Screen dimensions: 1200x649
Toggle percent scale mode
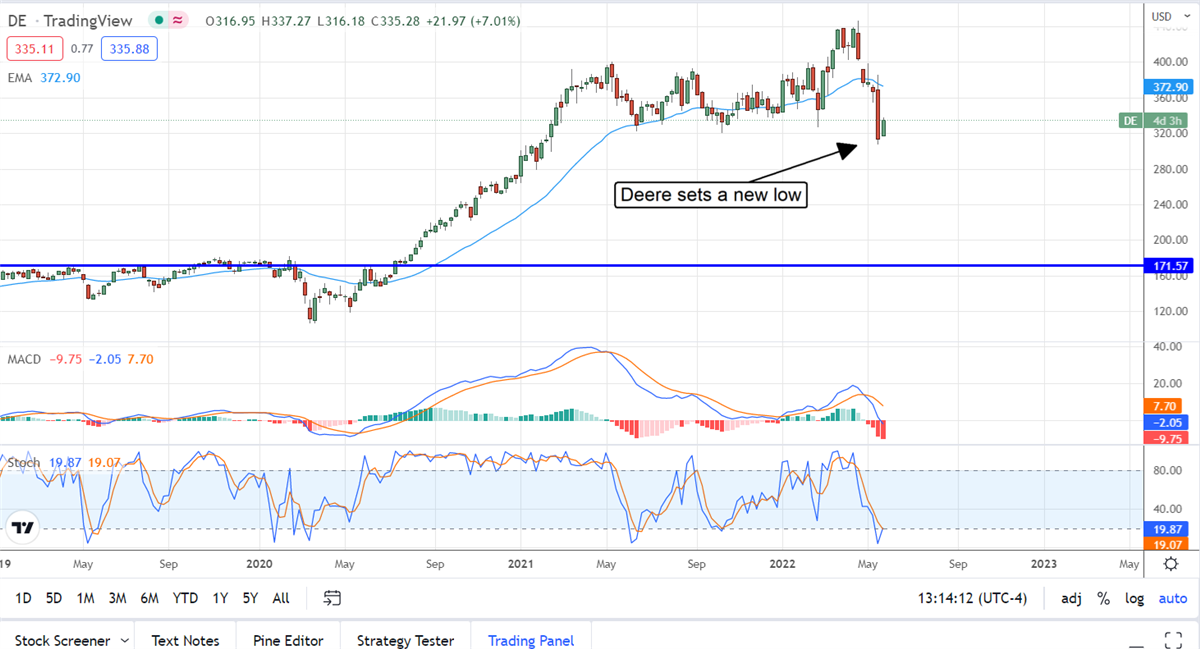(1103, 598)
